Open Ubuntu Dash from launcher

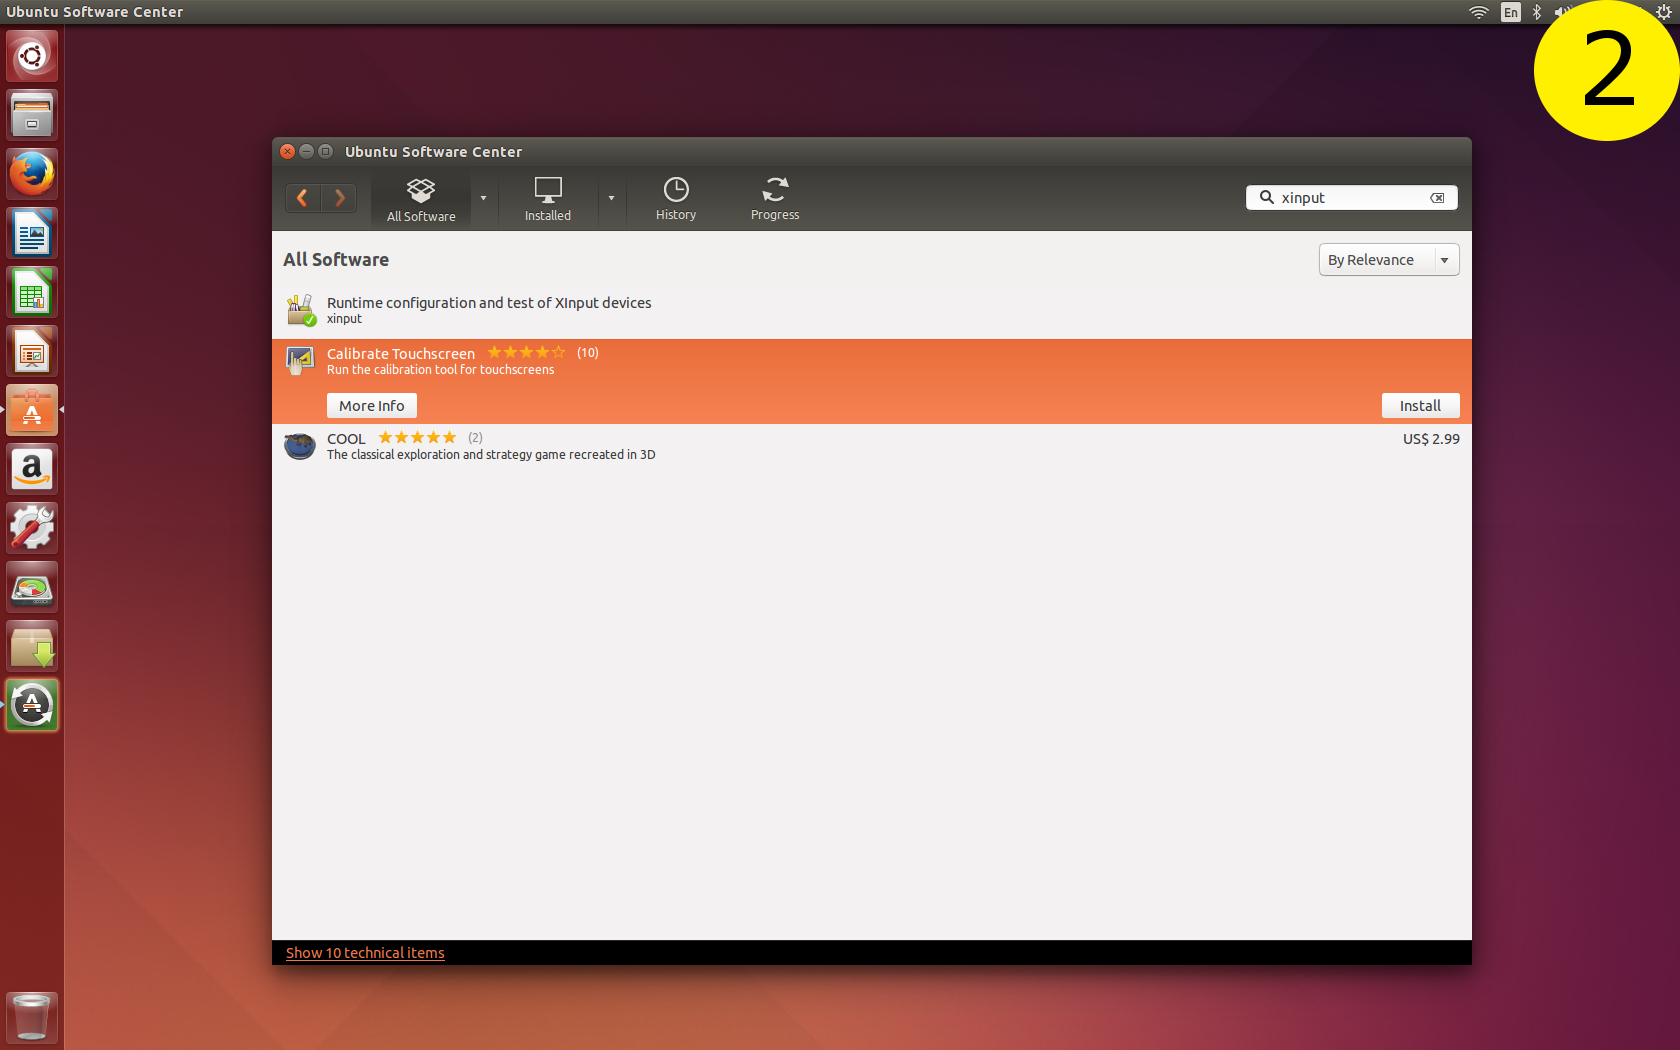(x=32, y=56)
